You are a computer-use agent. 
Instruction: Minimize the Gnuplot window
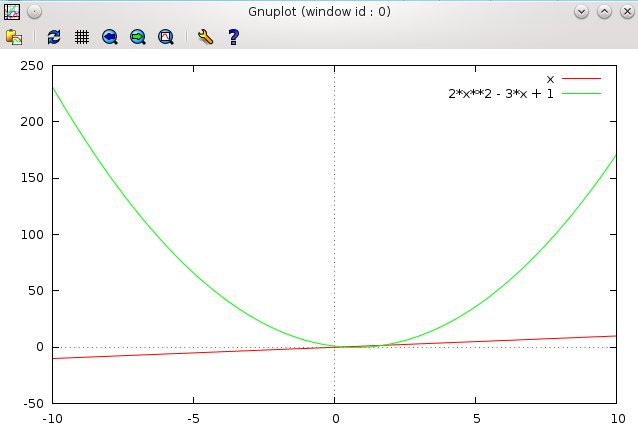[582, 11]
